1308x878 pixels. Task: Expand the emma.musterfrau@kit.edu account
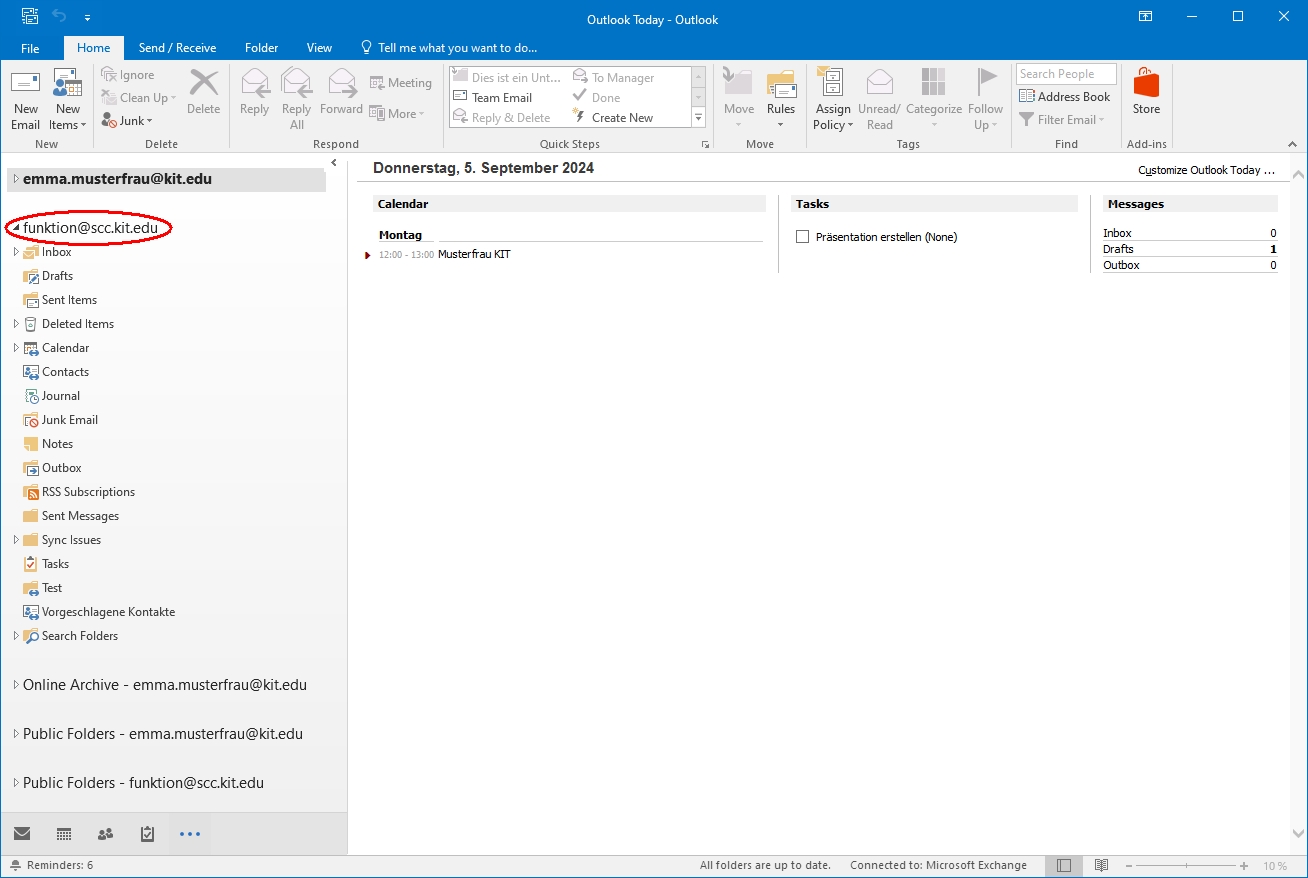(16, 179)
